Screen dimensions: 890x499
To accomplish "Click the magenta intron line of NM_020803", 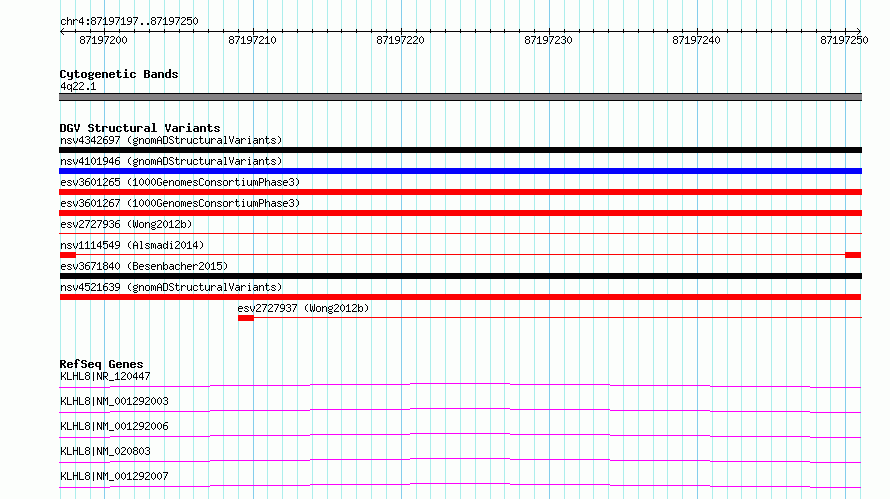I will coord(460,461).
